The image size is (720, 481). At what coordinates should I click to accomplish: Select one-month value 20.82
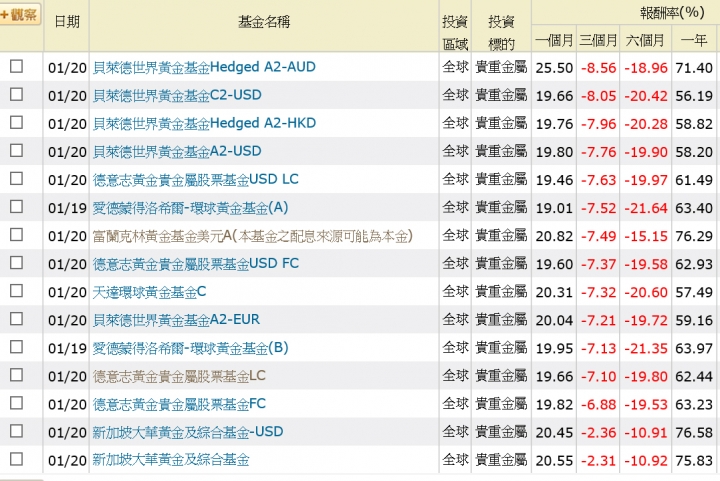[554, 236]
